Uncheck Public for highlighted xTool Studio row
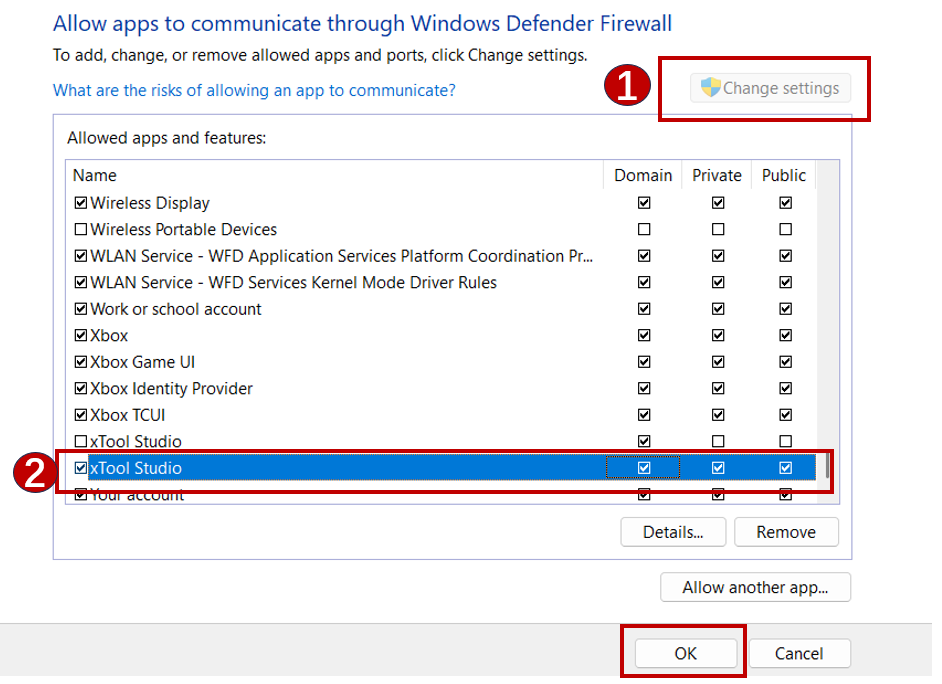This screenshot has width=942, height=684. click(x=785, y=468)
